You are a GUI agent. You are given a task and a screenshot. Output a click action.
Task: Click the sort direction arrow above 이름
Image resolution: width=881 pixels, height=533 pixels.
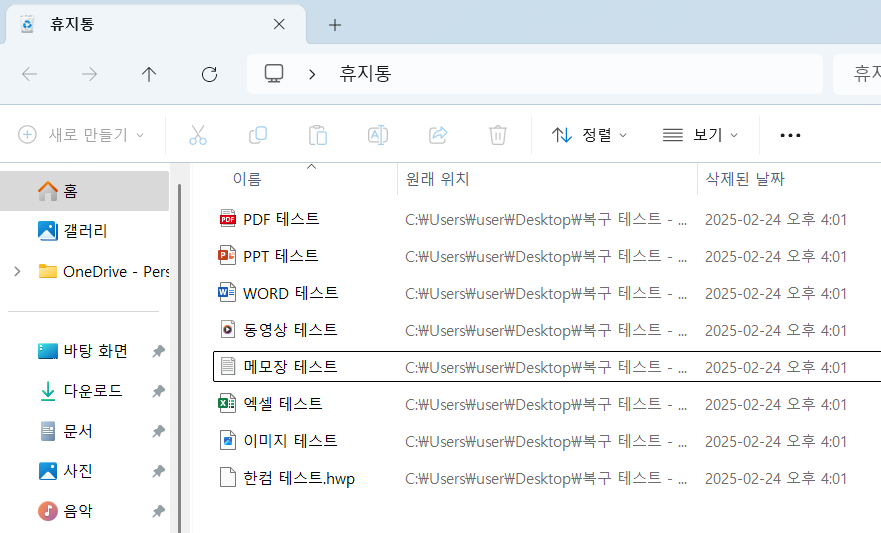pos(311,167)
